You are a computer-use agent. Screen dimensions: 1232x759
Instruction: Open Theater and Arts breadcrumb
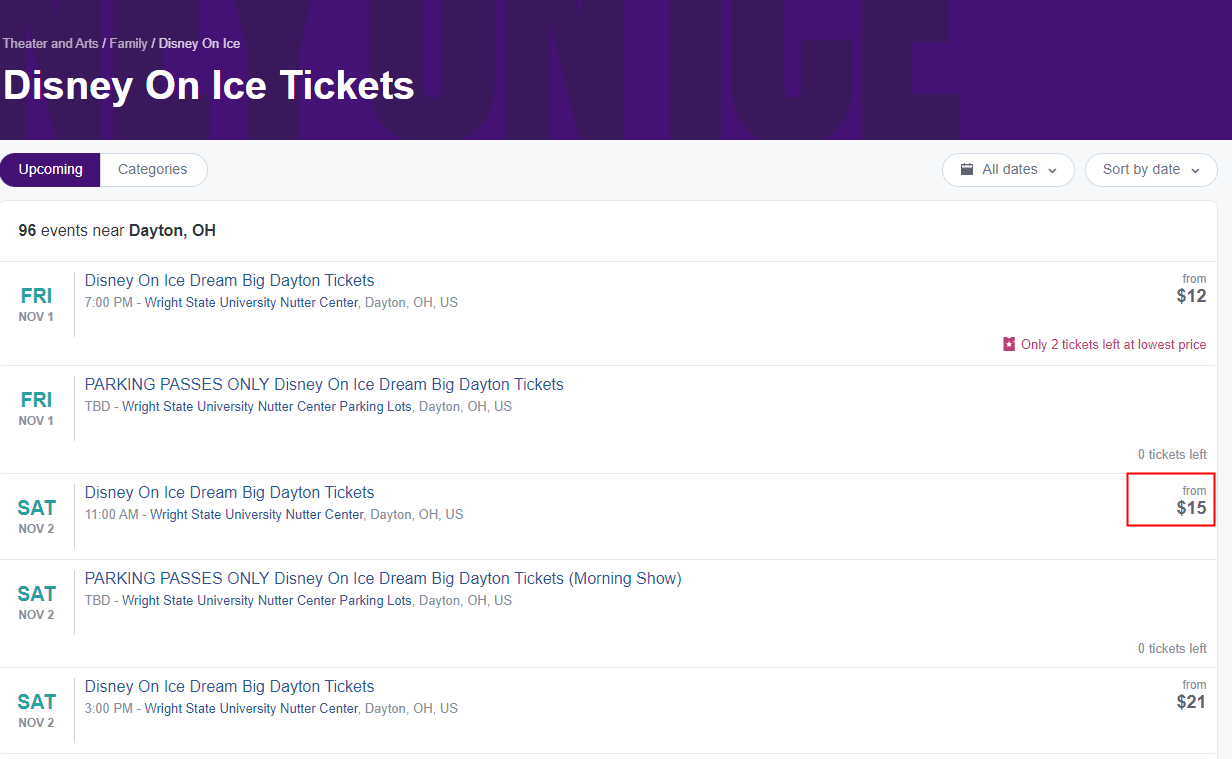click(50, 44)
